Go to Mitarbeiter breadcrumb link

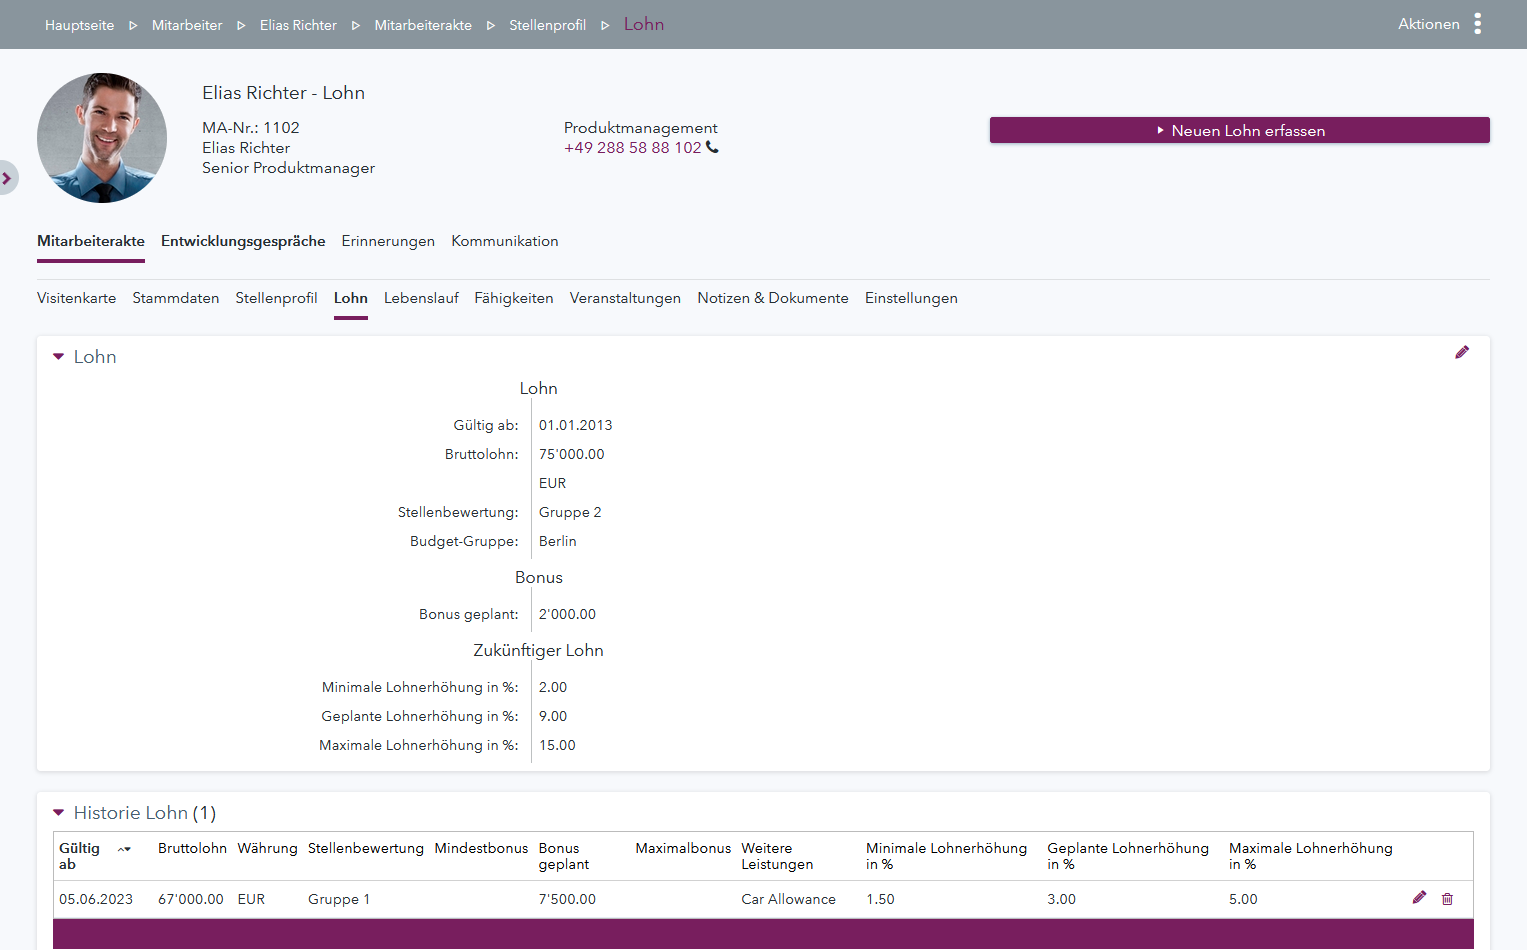point(187,25)
